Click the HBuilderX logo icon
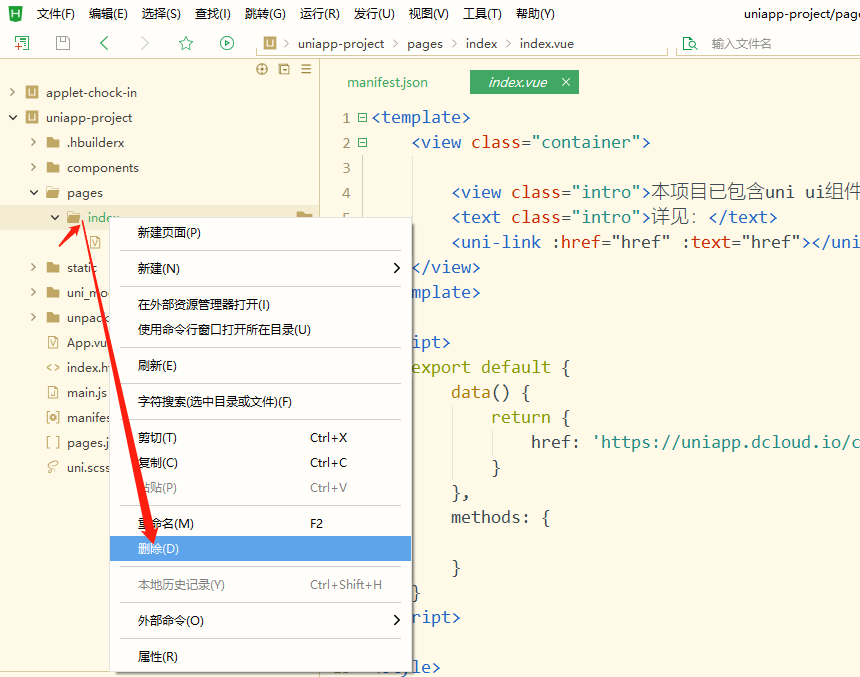Image resolution: width=860 pixels, height=677 pixels. (x=15, y=14)
